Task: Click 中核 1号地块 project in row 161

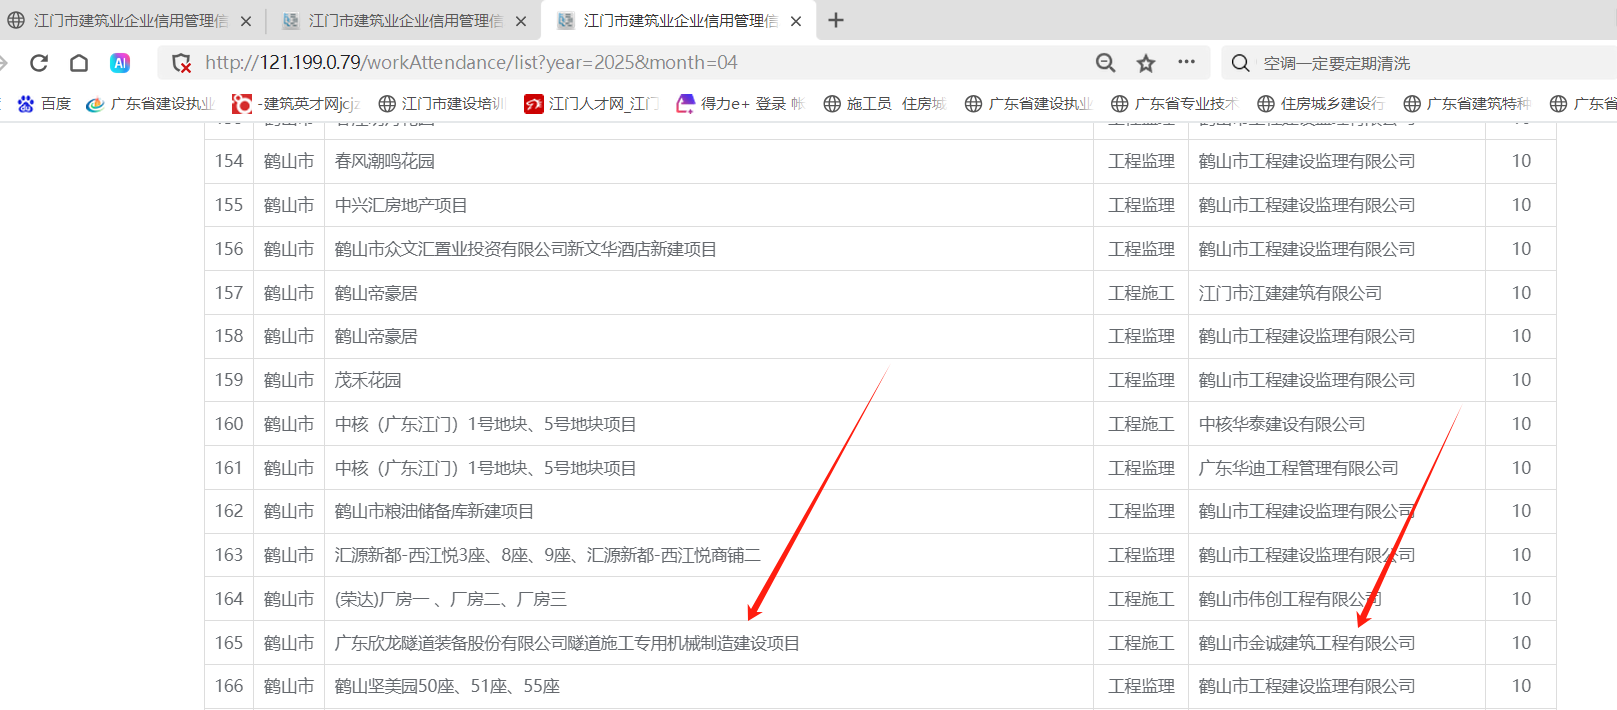Action: tap(486, 468)
